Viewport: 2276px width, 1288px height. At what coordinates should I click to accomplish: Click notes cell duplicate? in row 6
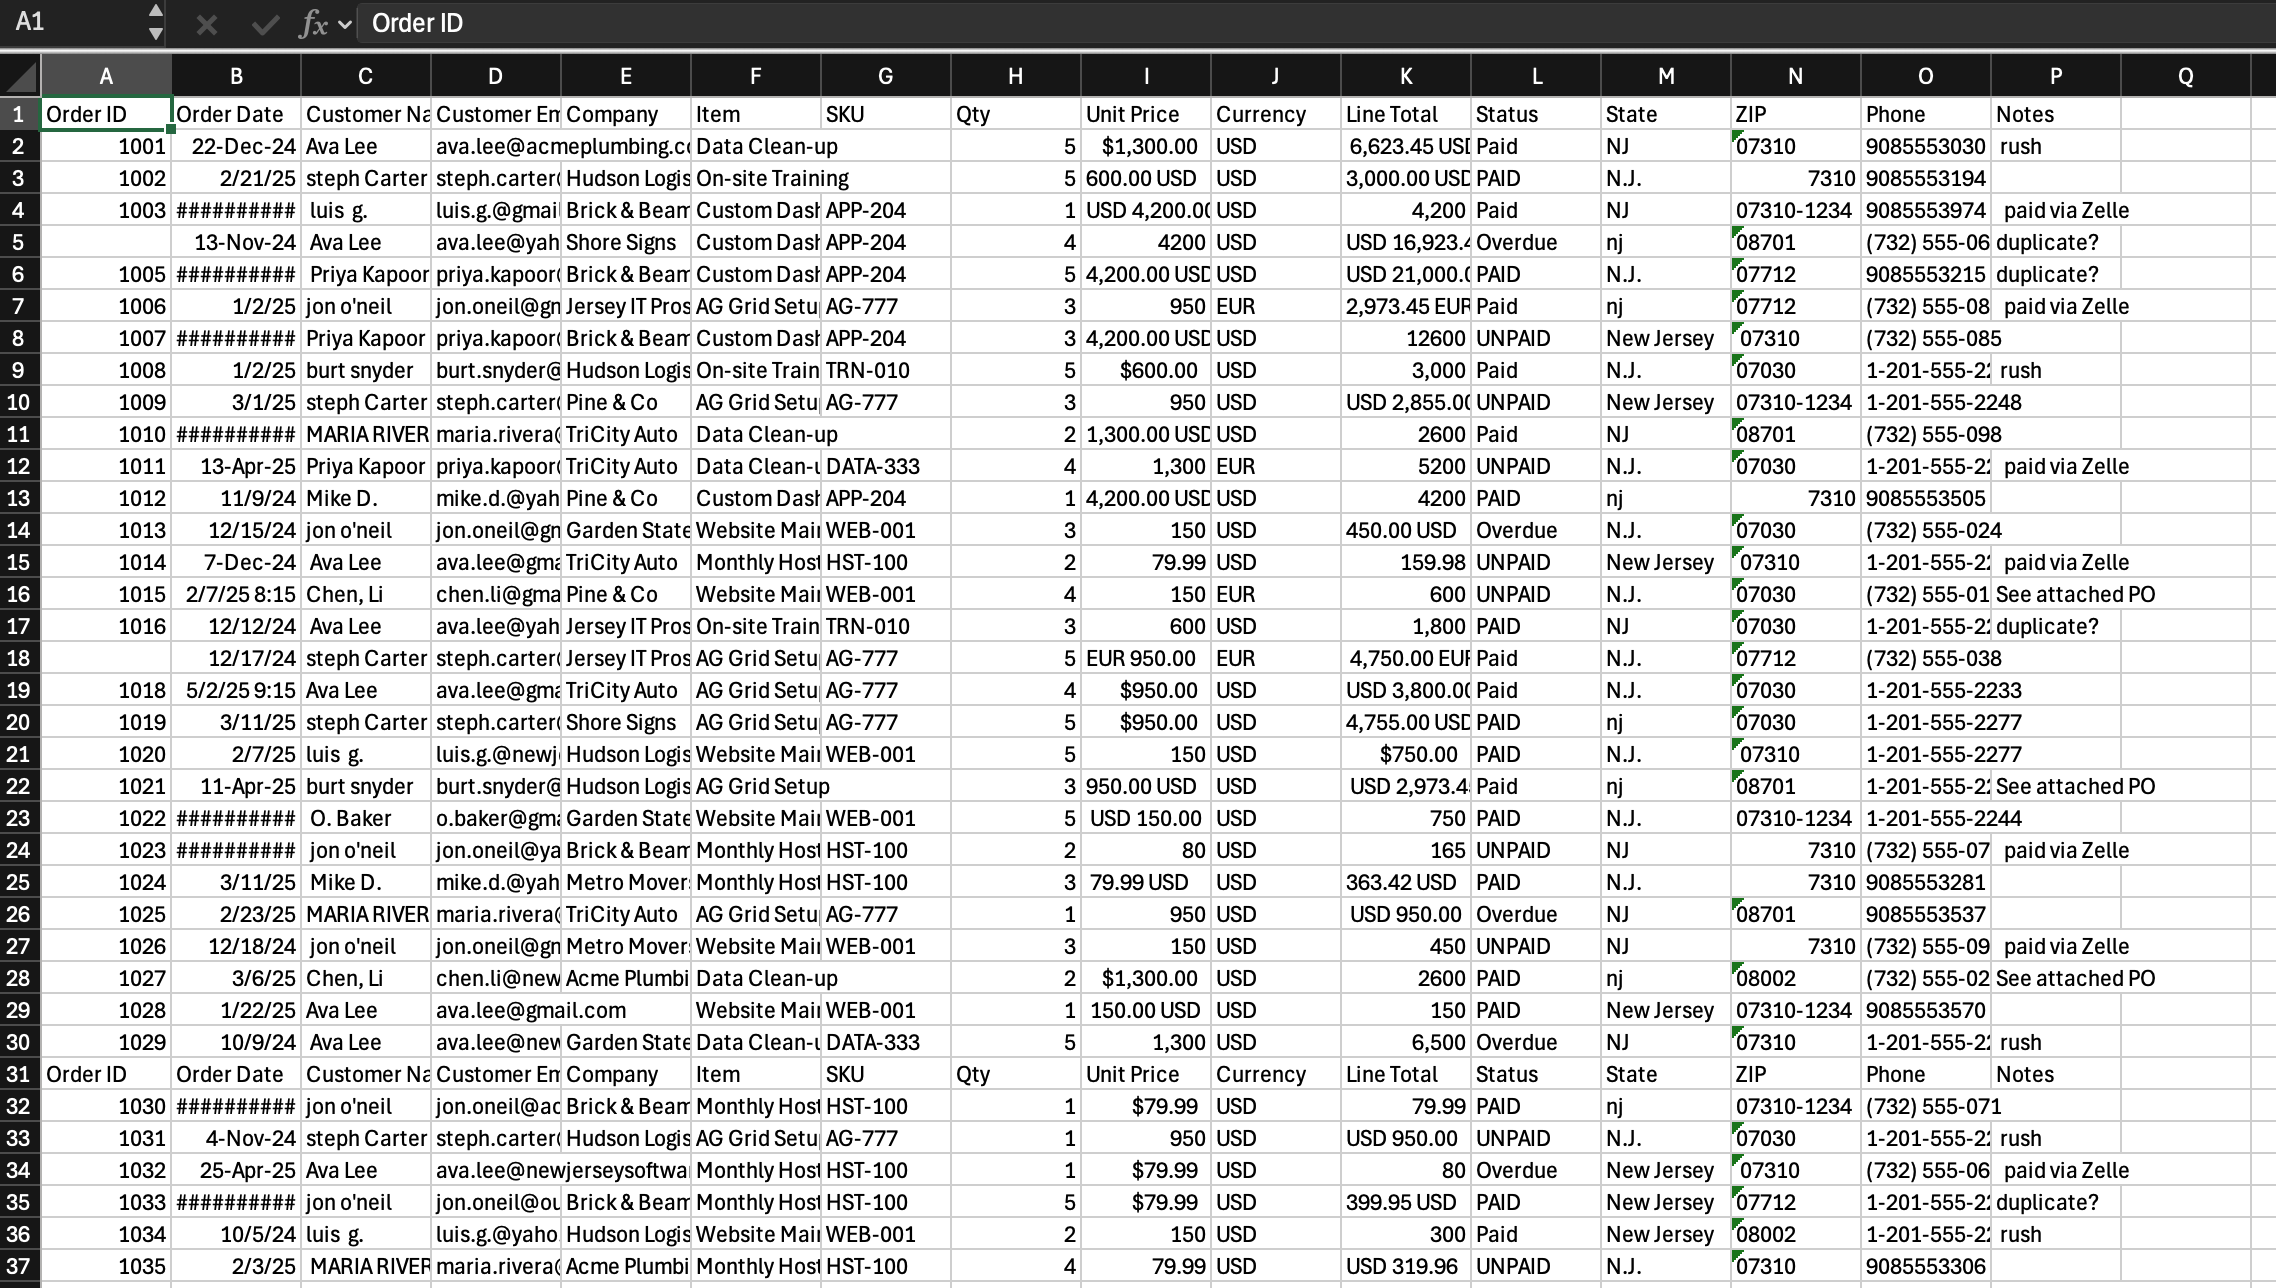tap(2056, 274)
